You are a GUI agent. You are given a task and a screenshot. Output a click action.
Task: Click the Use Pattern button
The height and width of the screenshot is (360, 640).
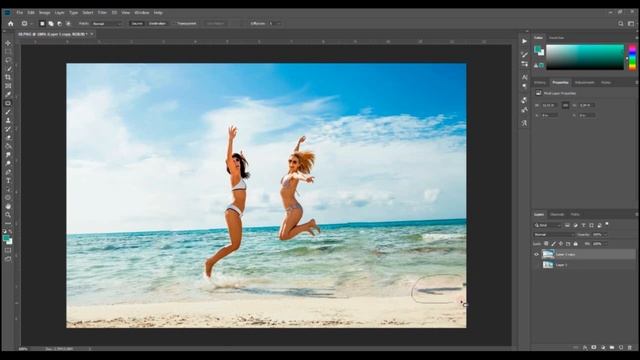coord(215,24)
